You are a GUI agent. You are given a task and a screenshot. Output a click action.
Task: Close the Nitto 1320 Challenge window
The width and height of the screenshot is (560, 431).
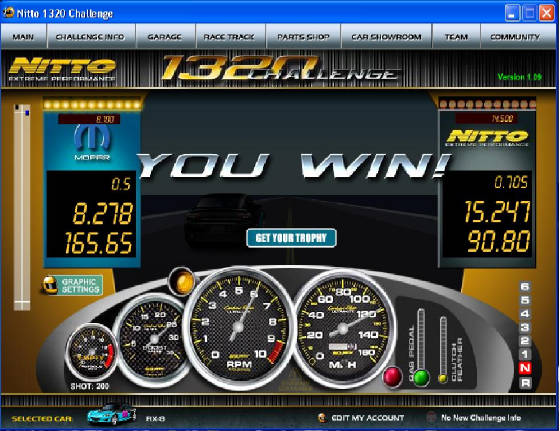point(546,13)
